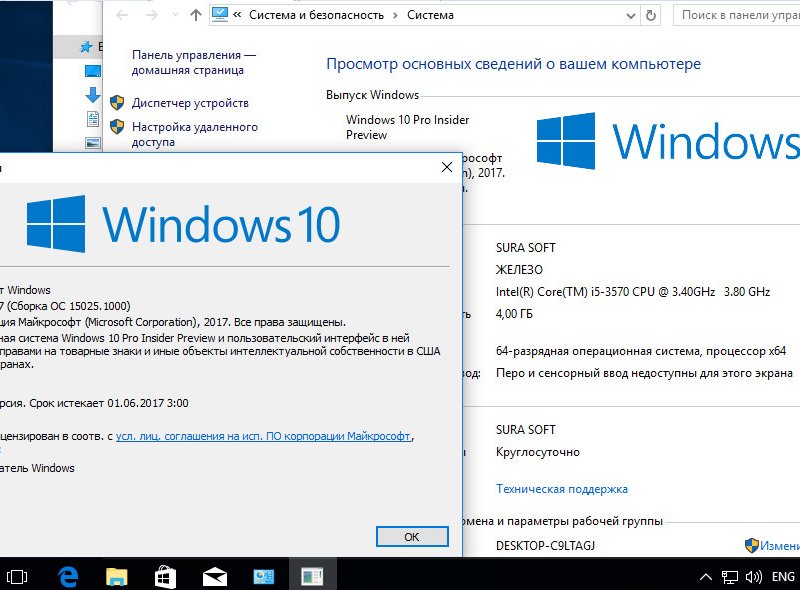Screen dimensions: 800x590
Task: Click the computer icon in address bar
Action: coord(219,15)
